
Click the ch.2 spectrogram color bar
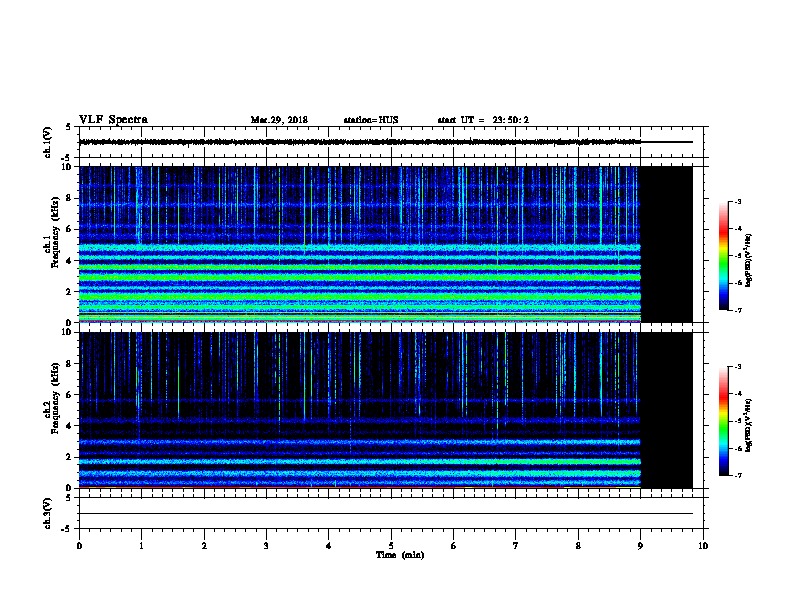724,421
